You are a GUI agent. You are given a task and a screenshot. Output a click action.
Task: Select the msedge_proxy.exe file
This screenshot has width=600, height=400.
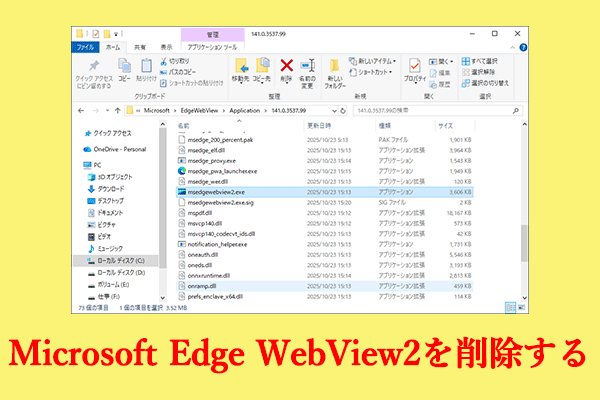(324, 161)
